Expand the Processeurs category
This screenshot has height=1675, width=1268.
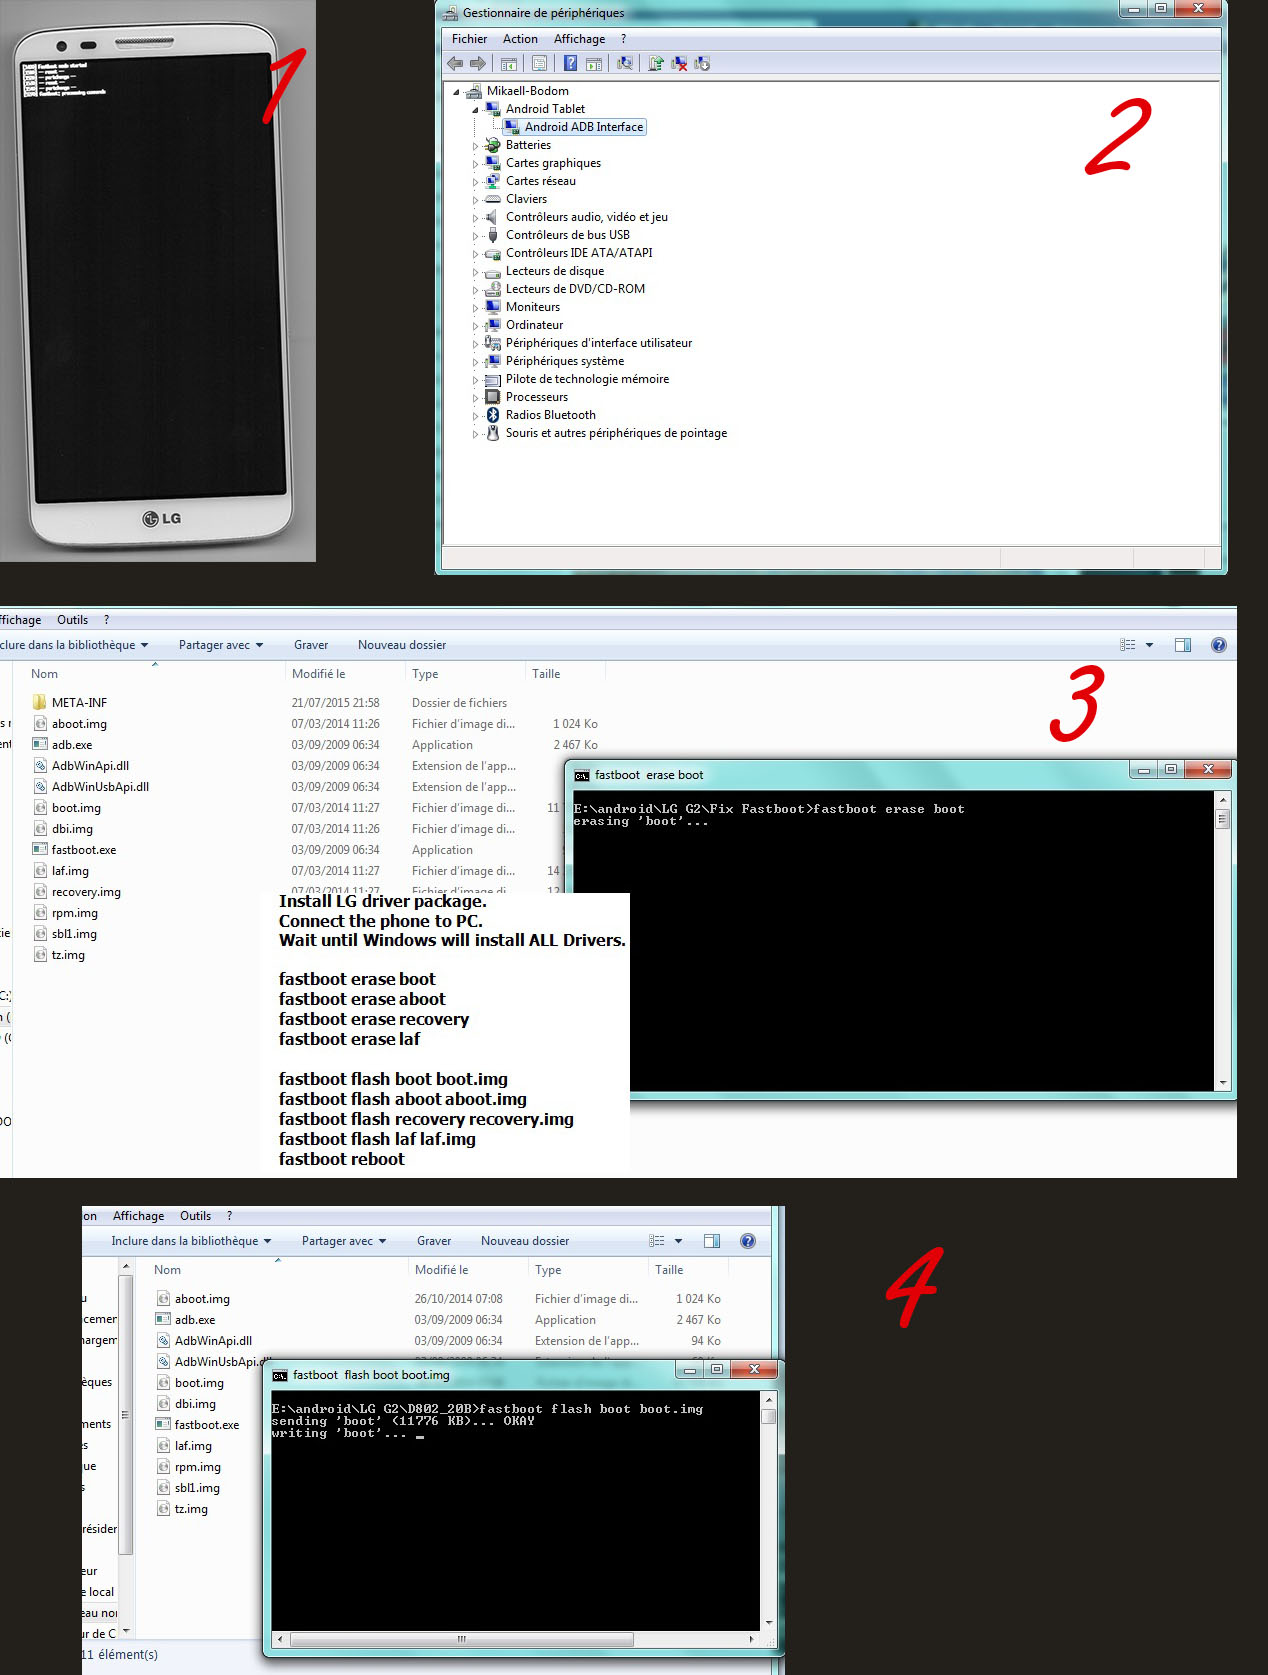(x=475, y=398)
